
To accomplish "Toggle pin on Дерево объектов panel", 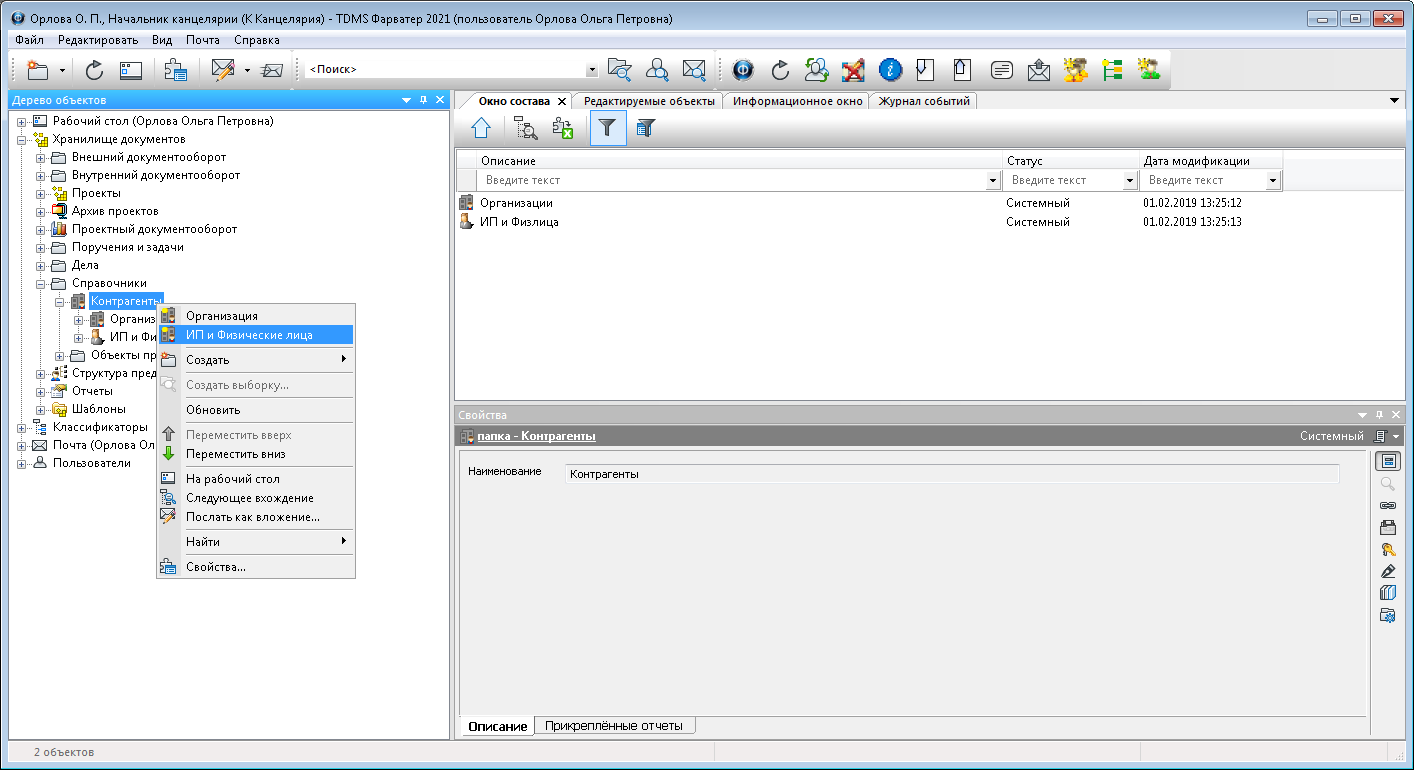I will pos(423,100).
